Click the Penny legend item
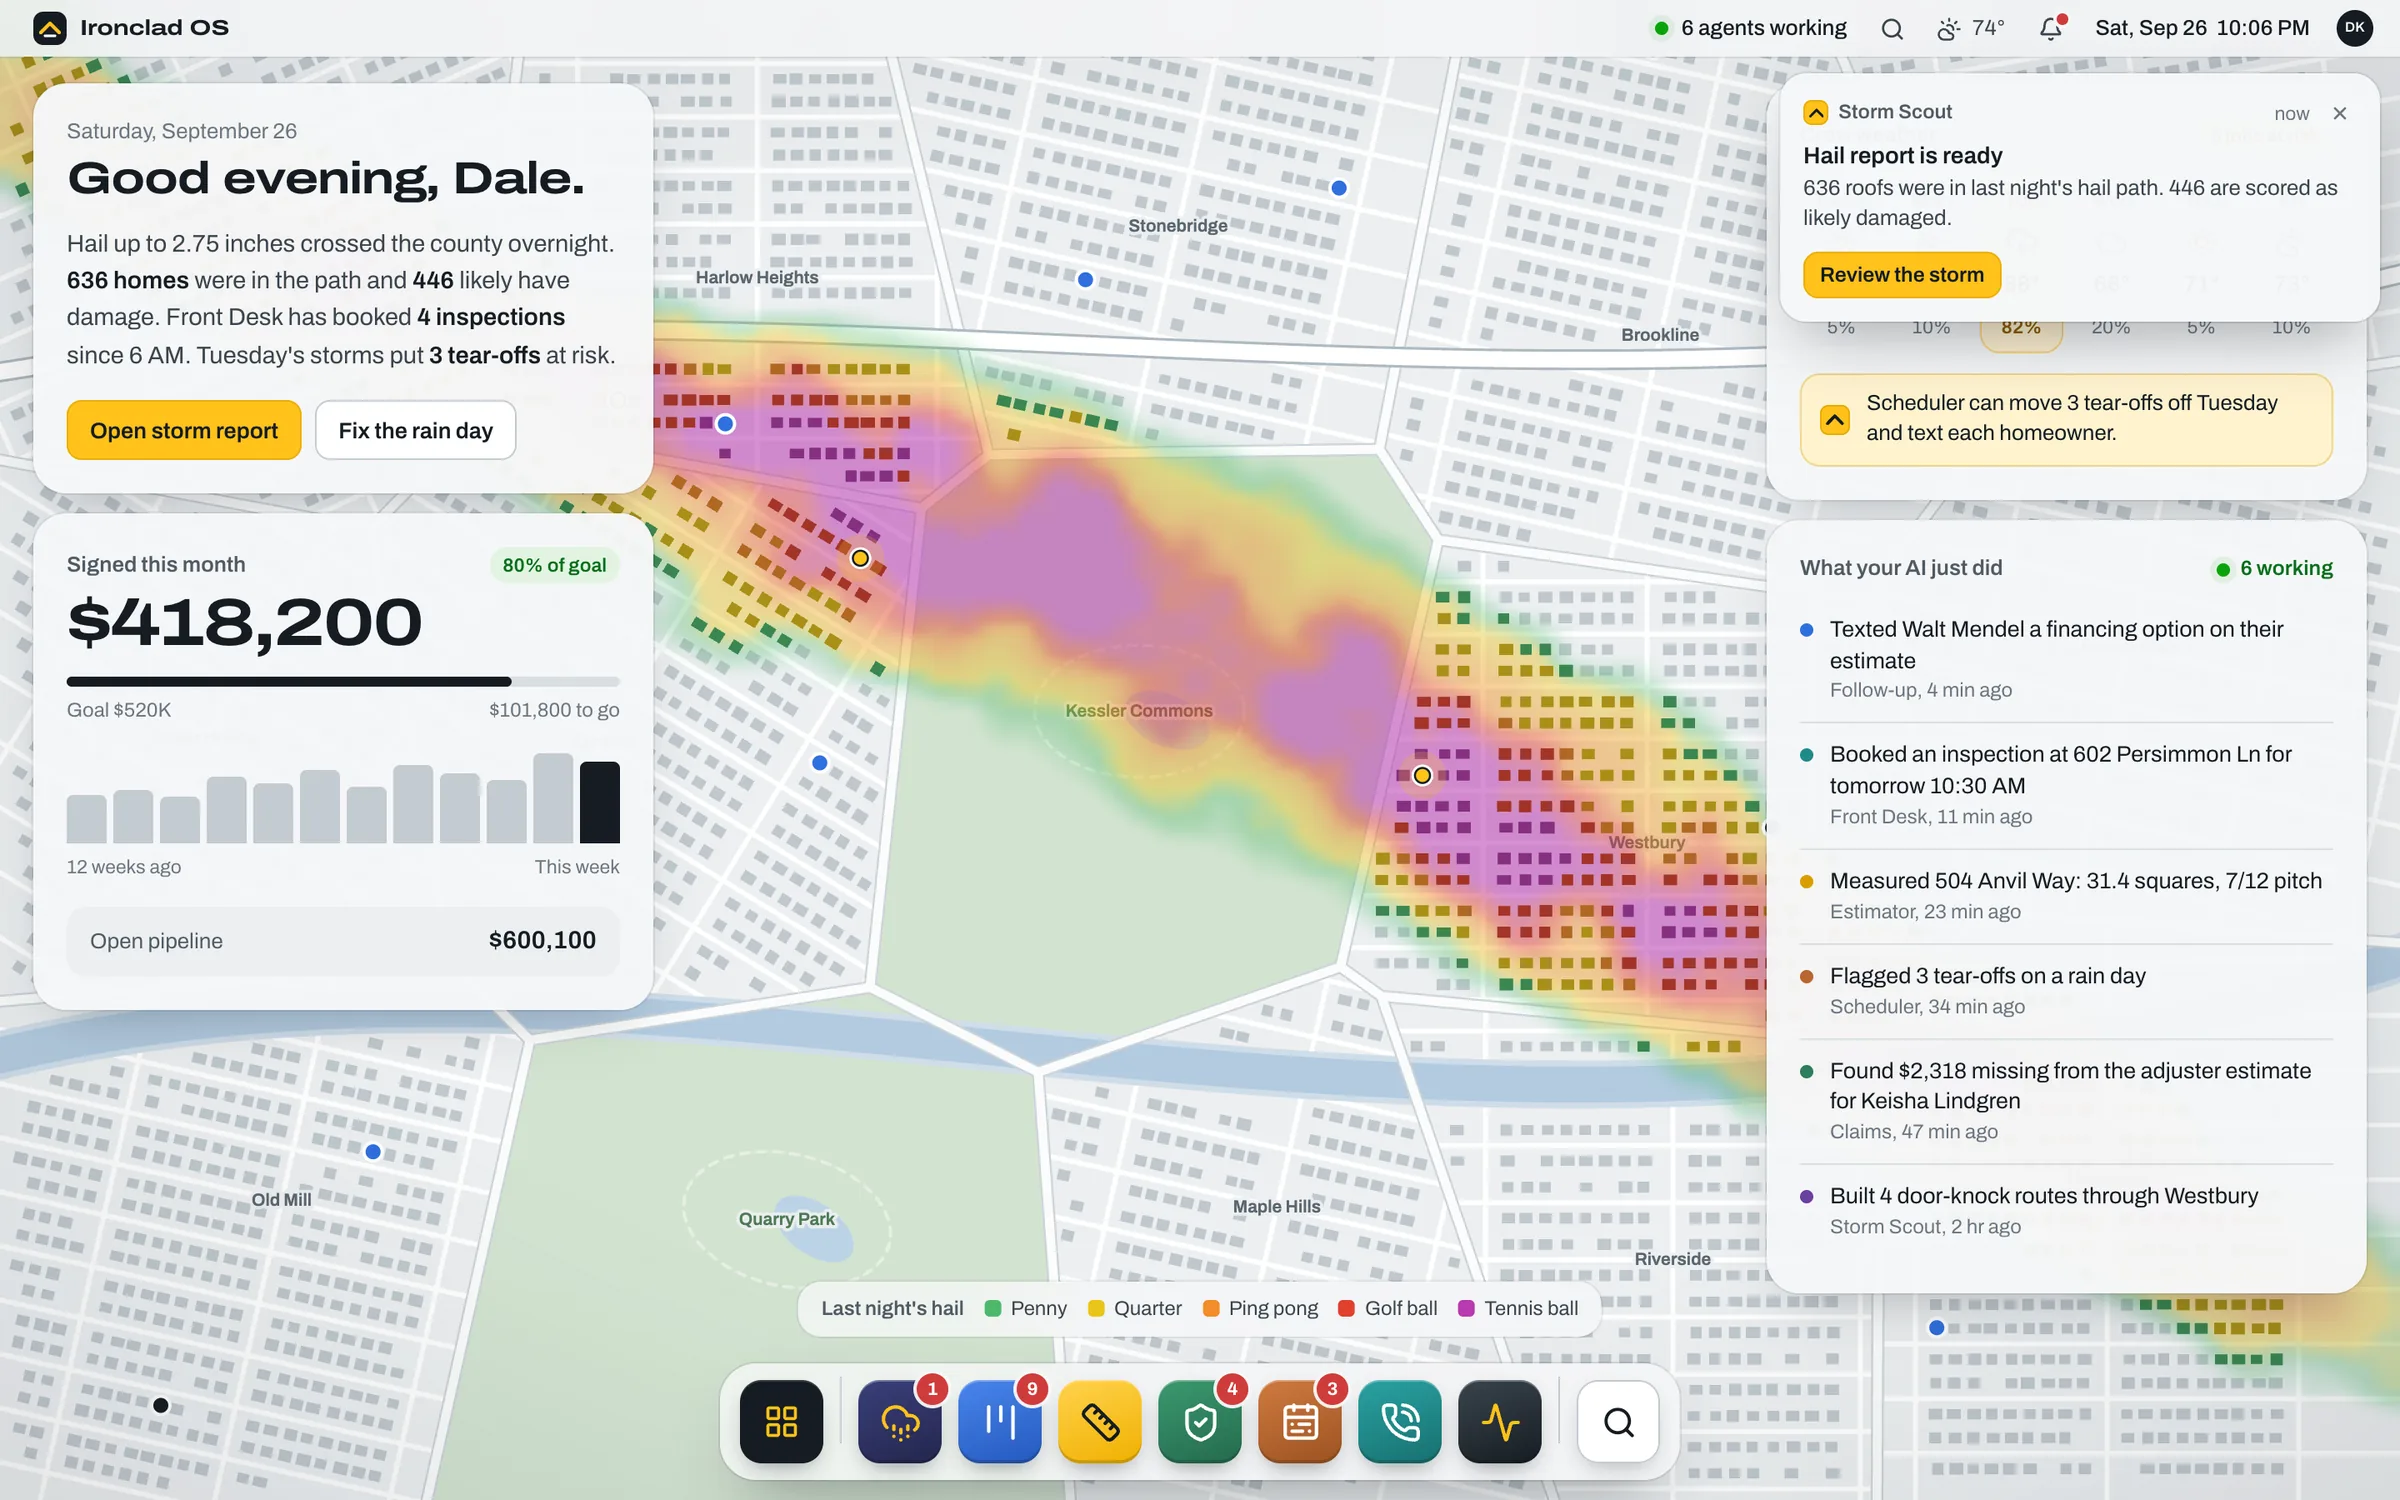 click(x=1026, y=1308)
